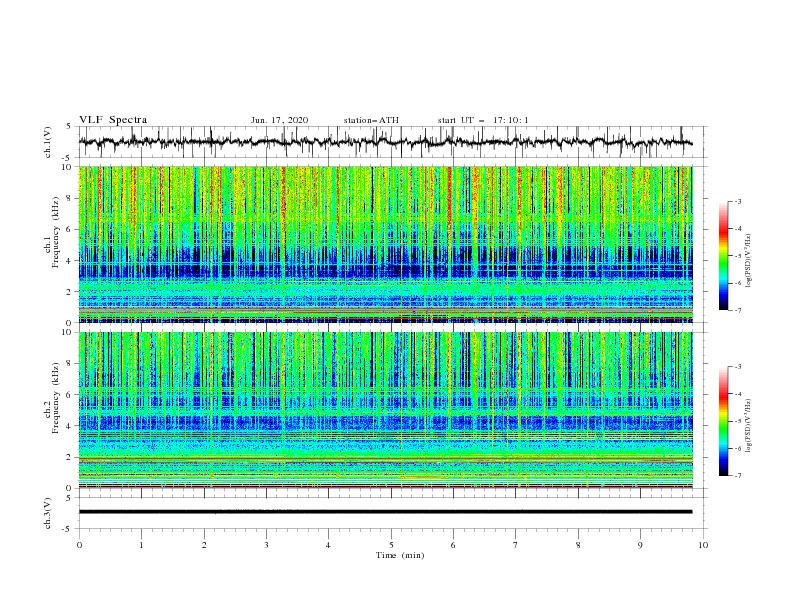The width and height of the screenshot is (792, 612).
Task: Click the time axis tick label "1"
Action: coord(141,545)
